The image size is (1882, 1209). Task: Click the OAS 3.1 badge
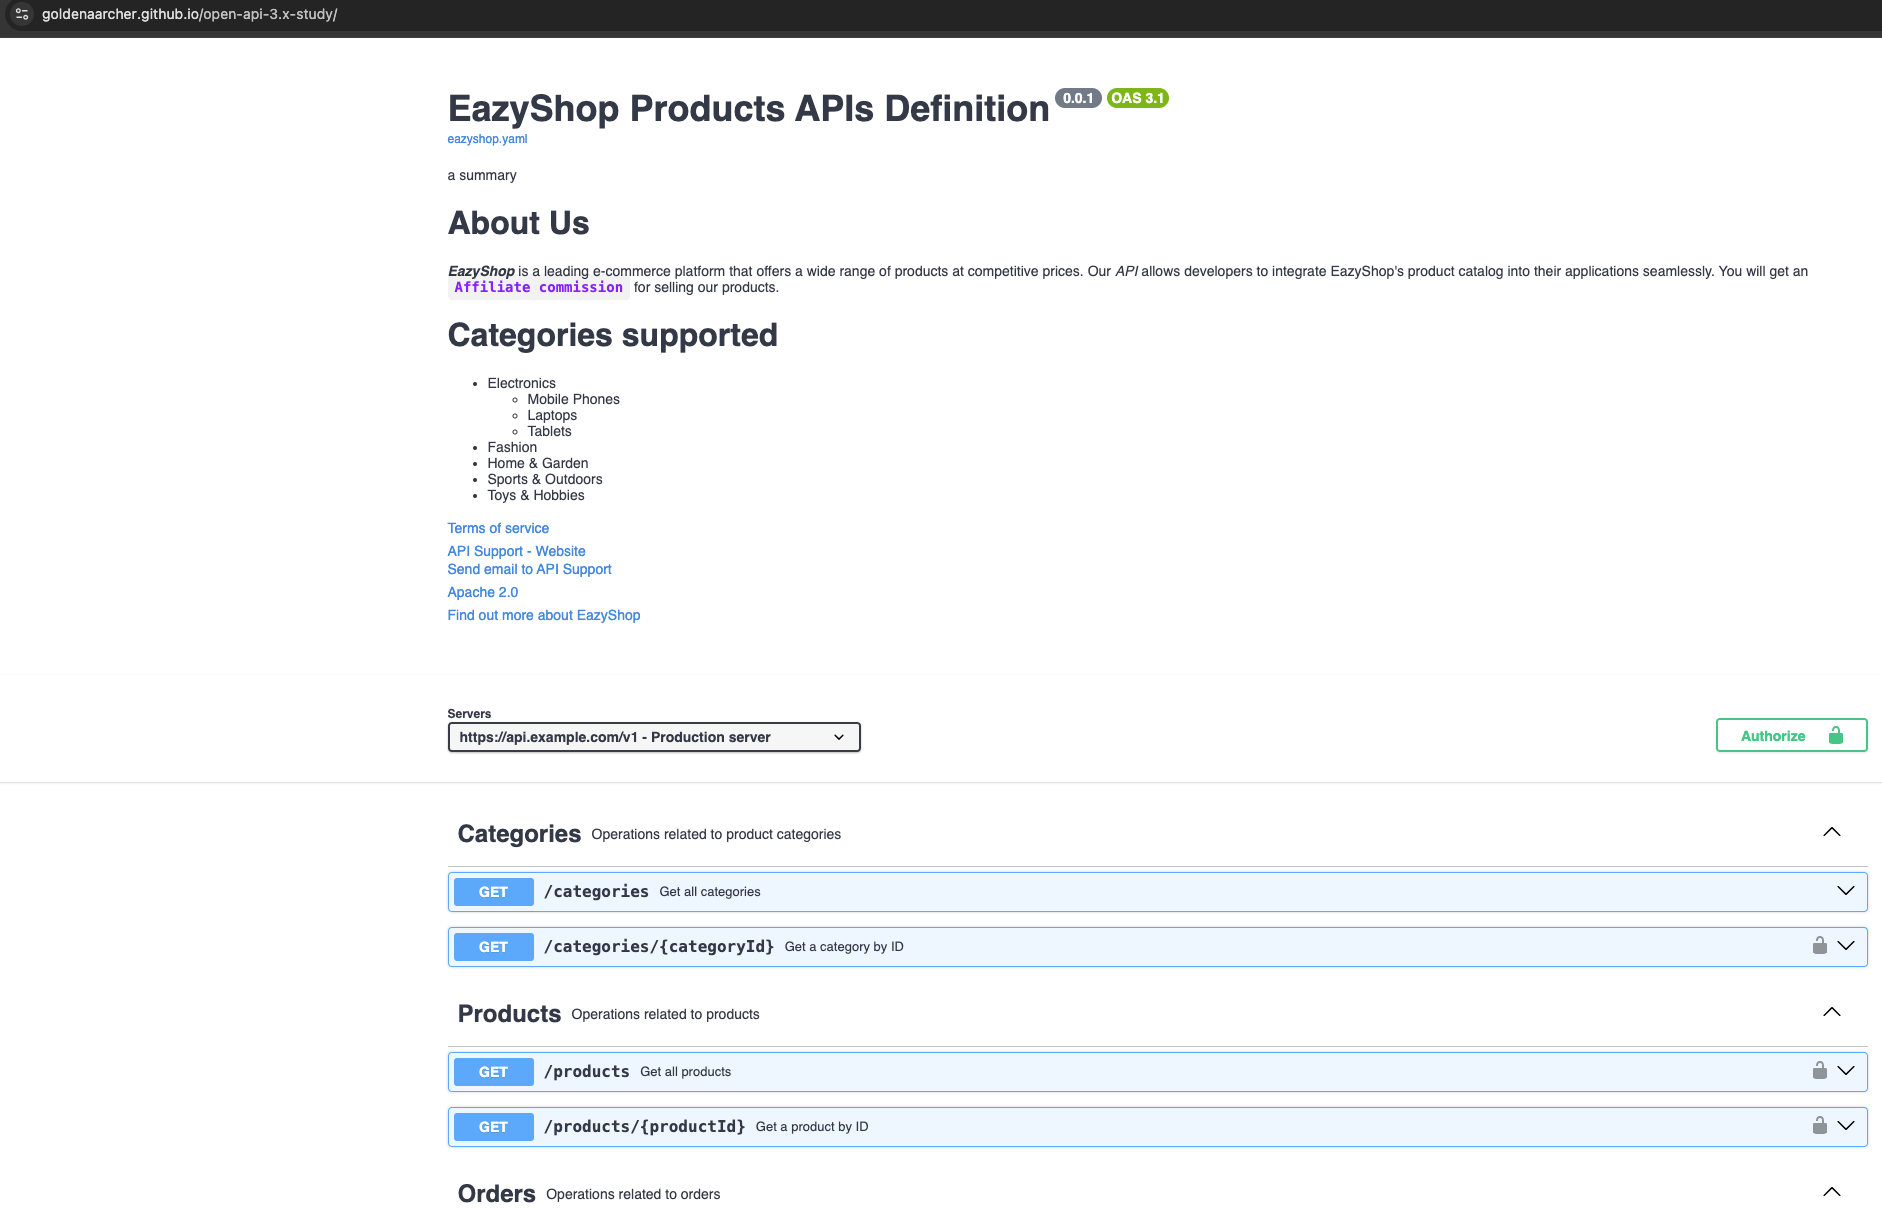coord(1138,98)
